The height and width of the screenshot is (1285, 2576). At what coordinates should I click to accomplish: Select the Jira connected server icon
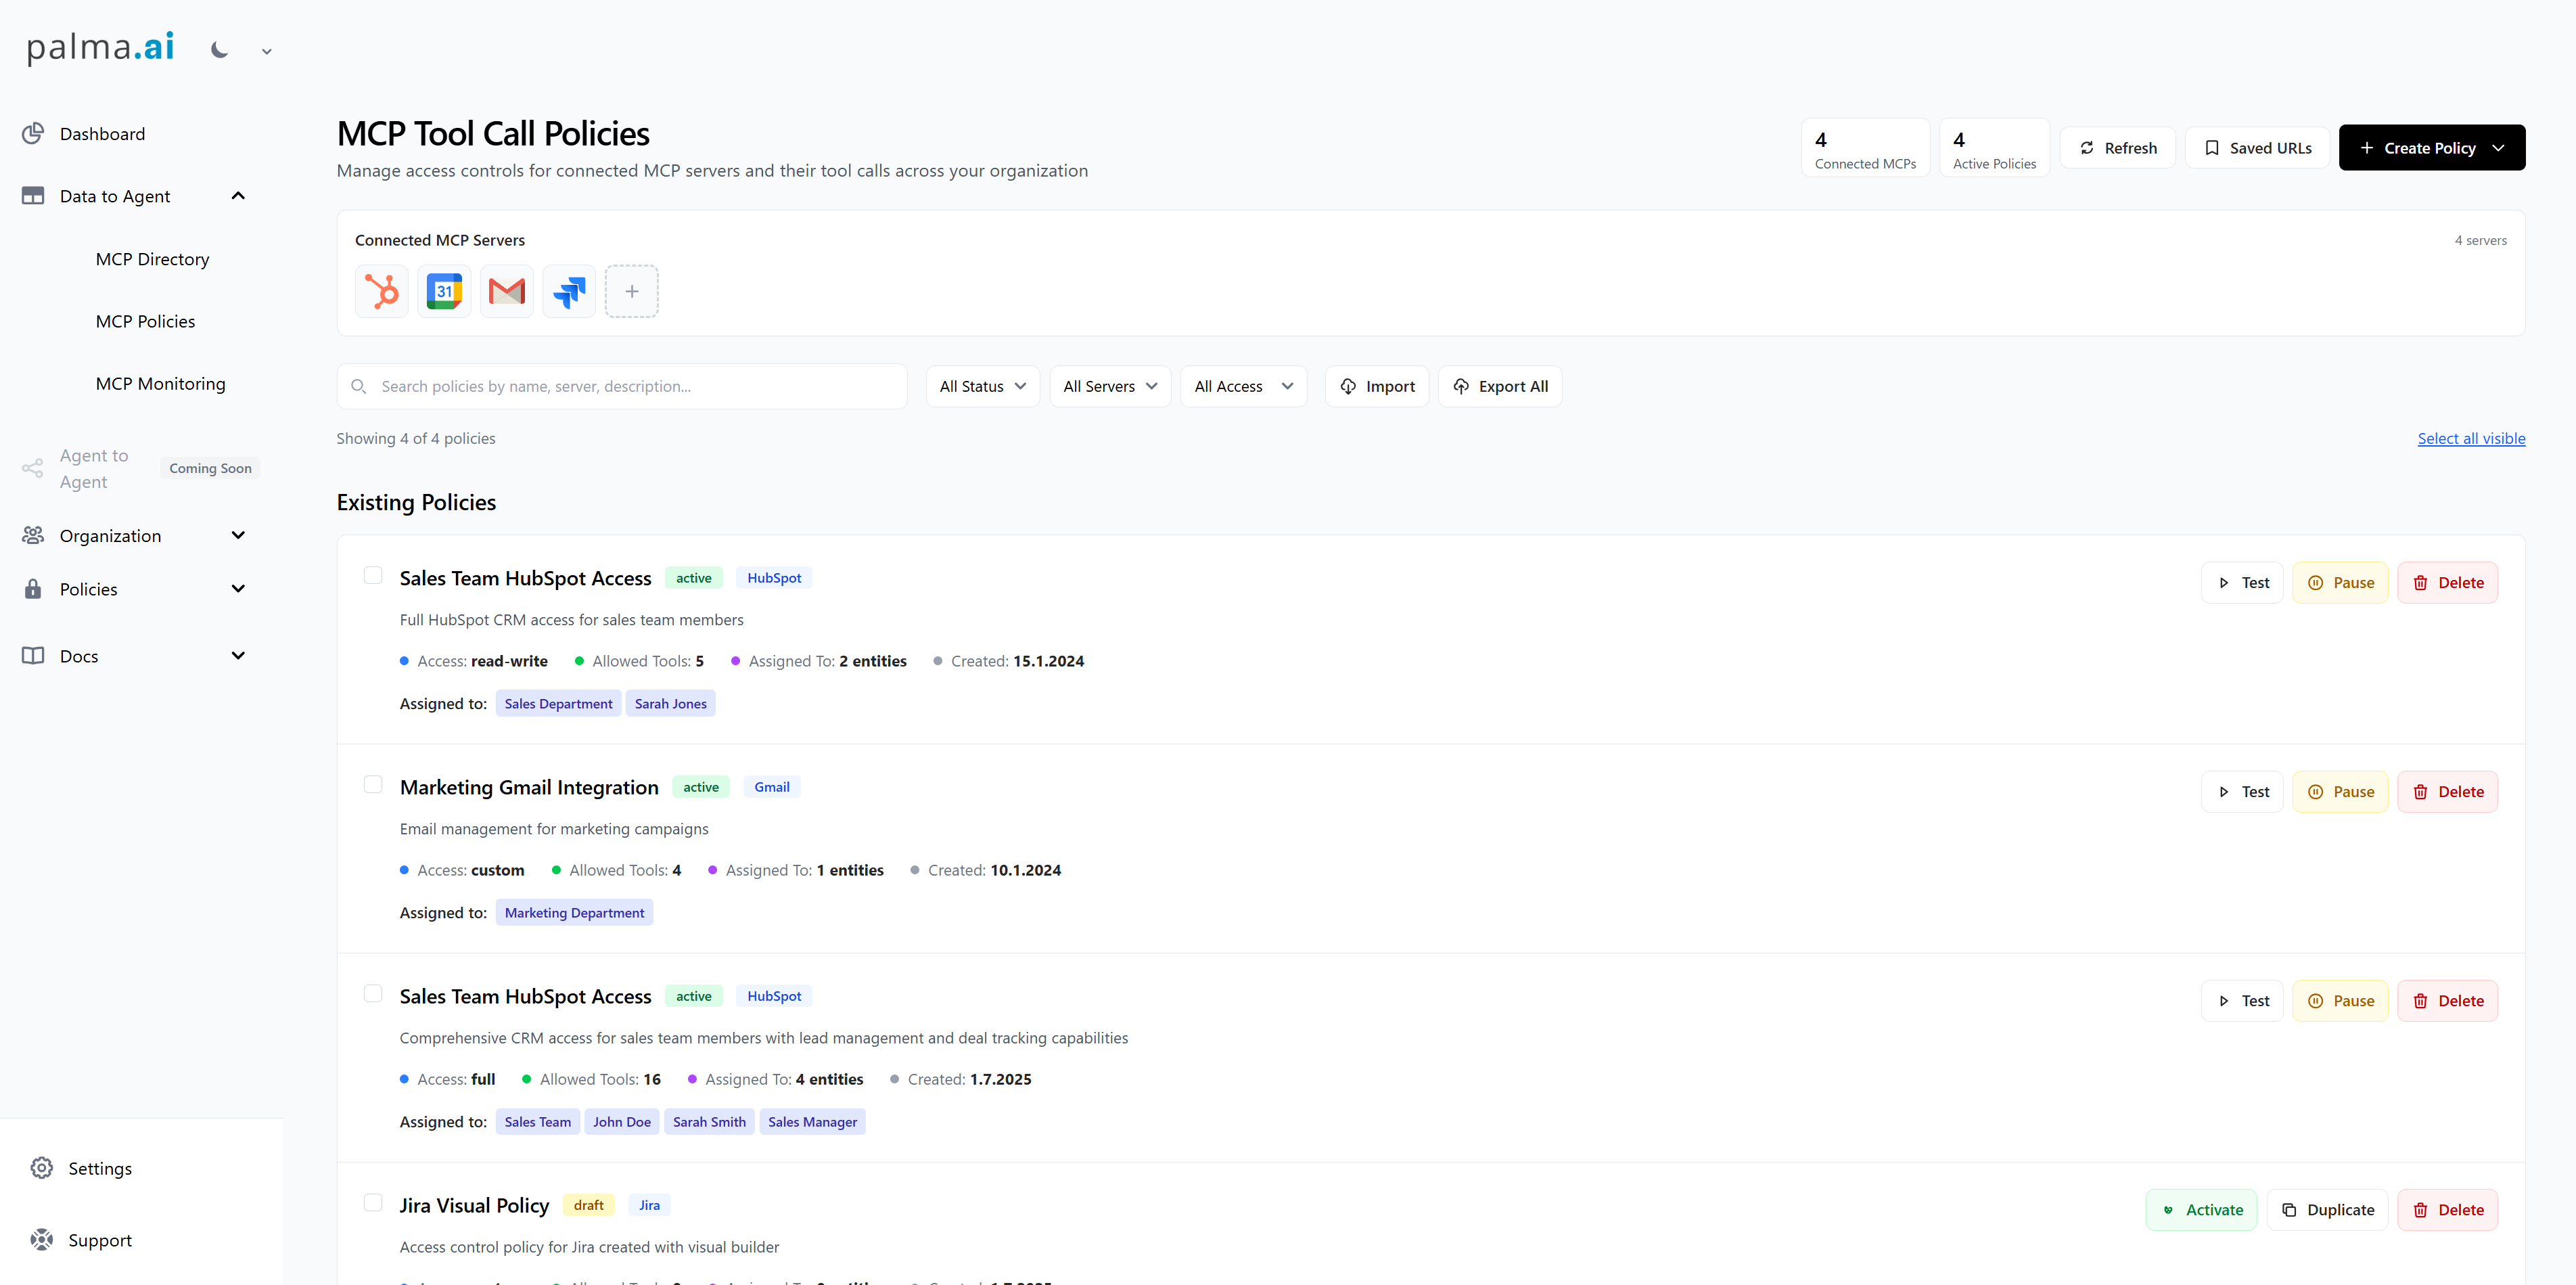click(x=569, y=291)
